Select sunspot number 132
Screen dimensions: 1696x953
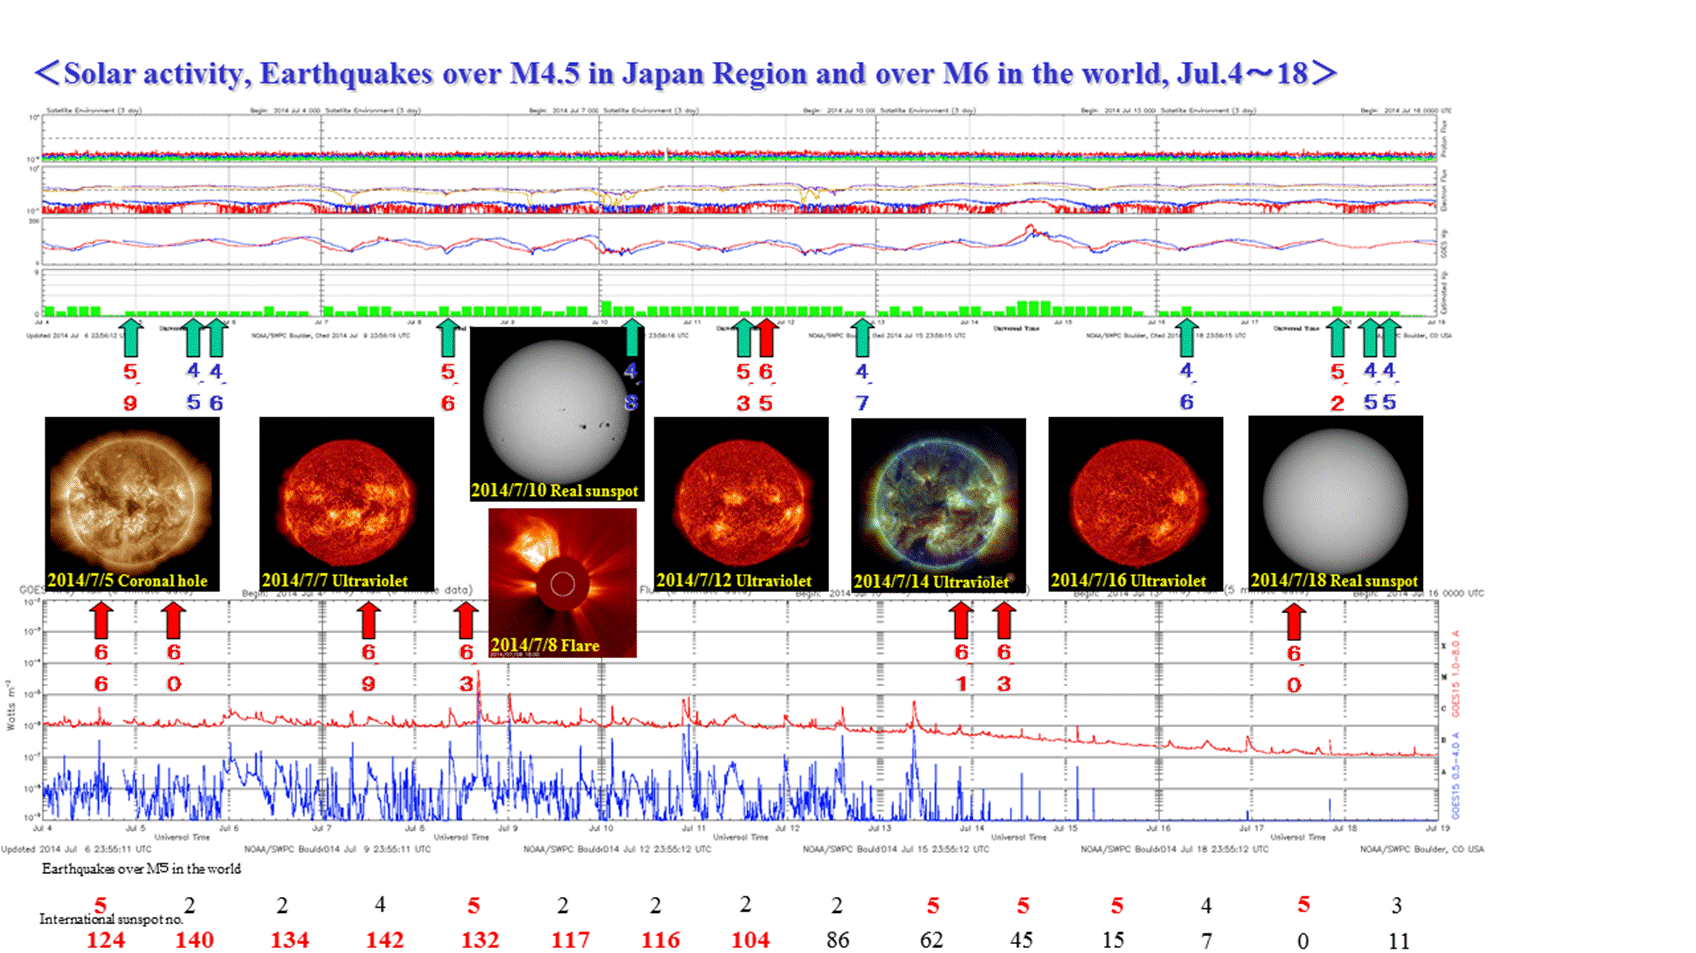(x=479, y=940)
